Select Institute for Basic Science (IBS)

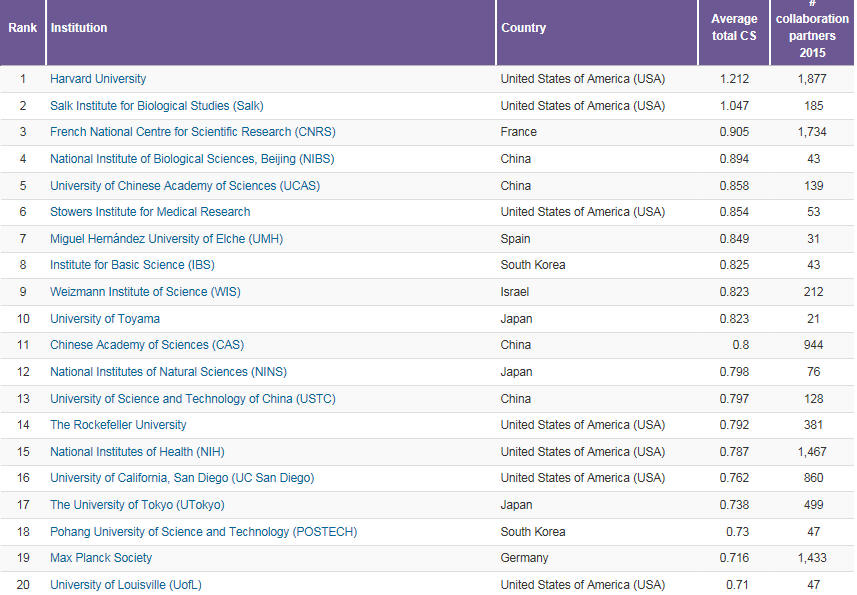pyautogui.click(x=132, y=265)
